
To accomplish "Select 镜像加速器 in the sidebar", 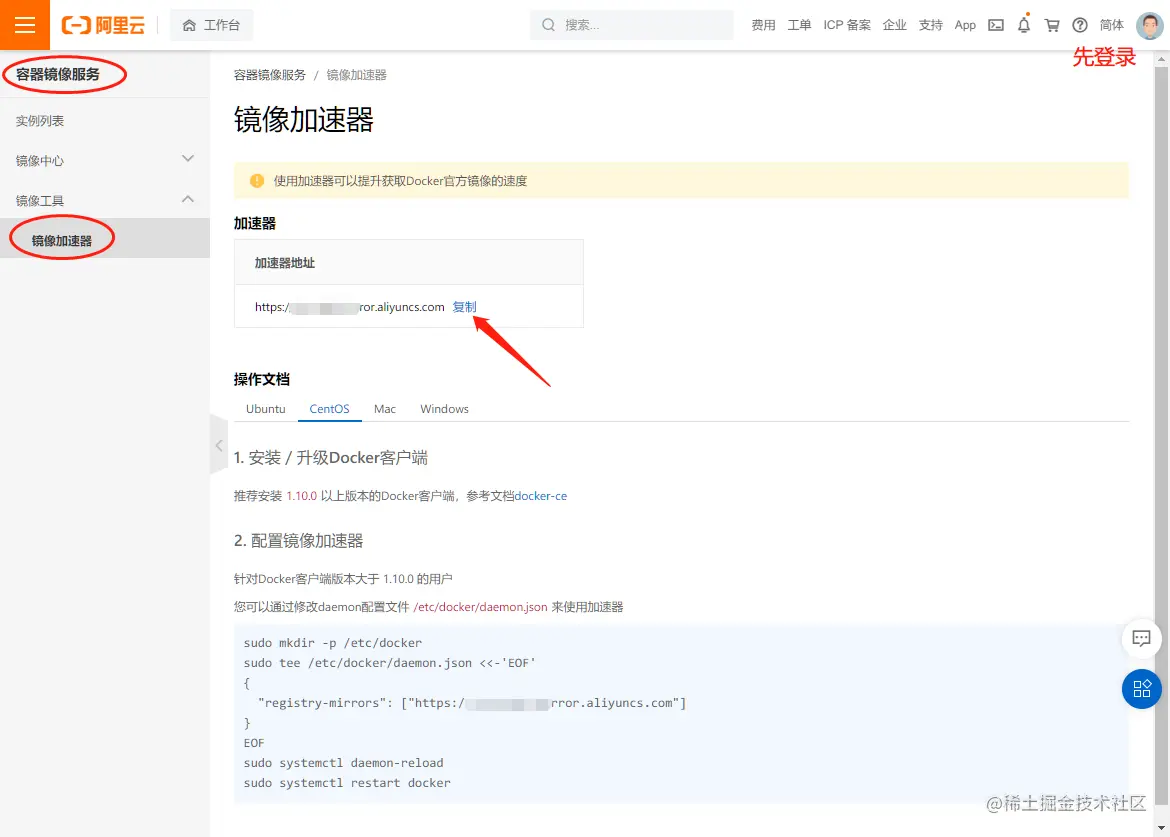I will 104,240.
